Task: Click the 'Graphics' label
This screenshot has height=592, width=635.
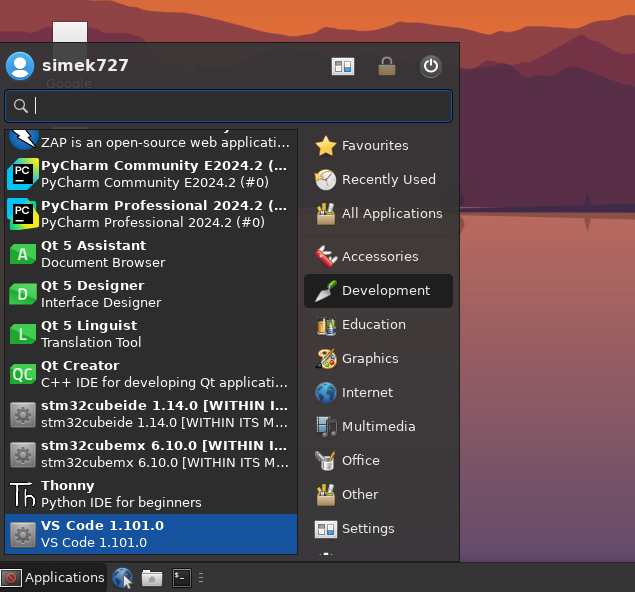Action: pyautogui.click(x=370, y=359)
